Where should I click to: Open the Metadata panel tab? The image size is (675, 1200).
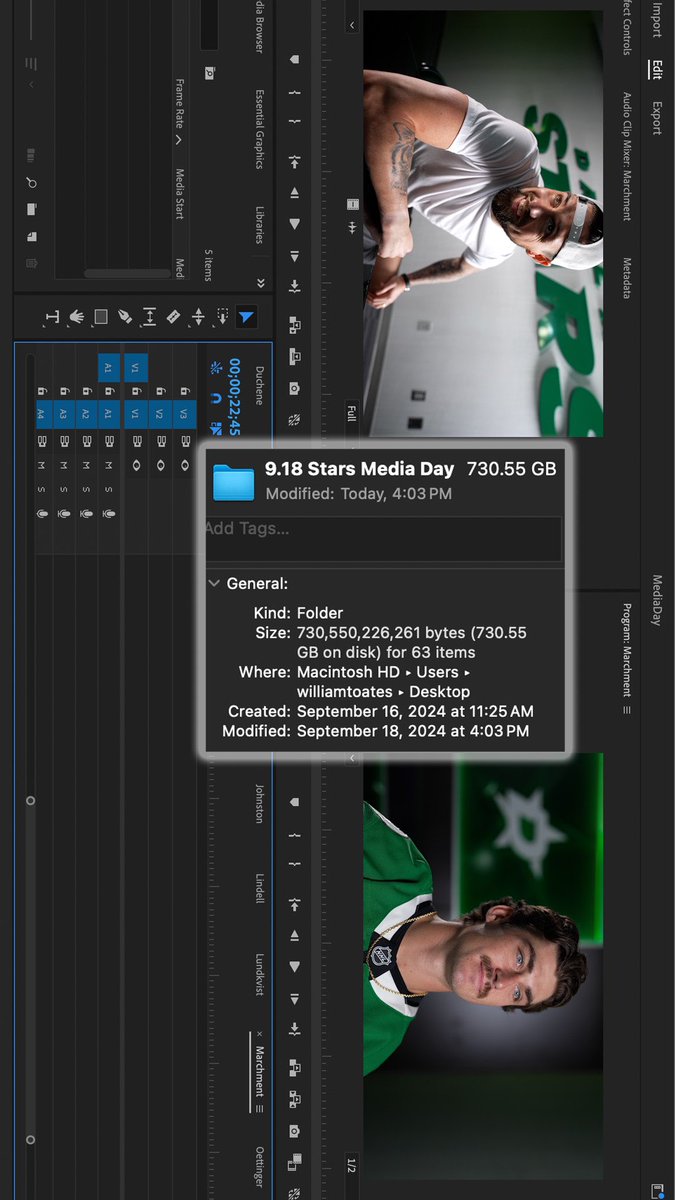coord(627,278)
